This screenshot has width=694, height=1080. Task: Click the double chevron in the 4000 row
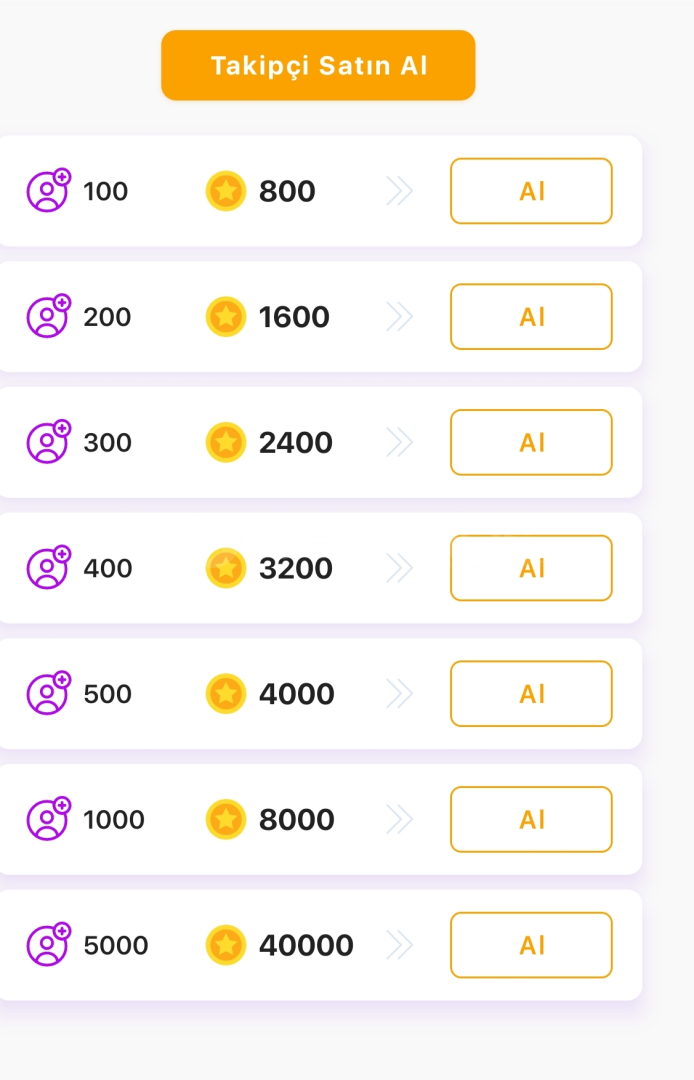pyautogui.click(x=399, y=694)
